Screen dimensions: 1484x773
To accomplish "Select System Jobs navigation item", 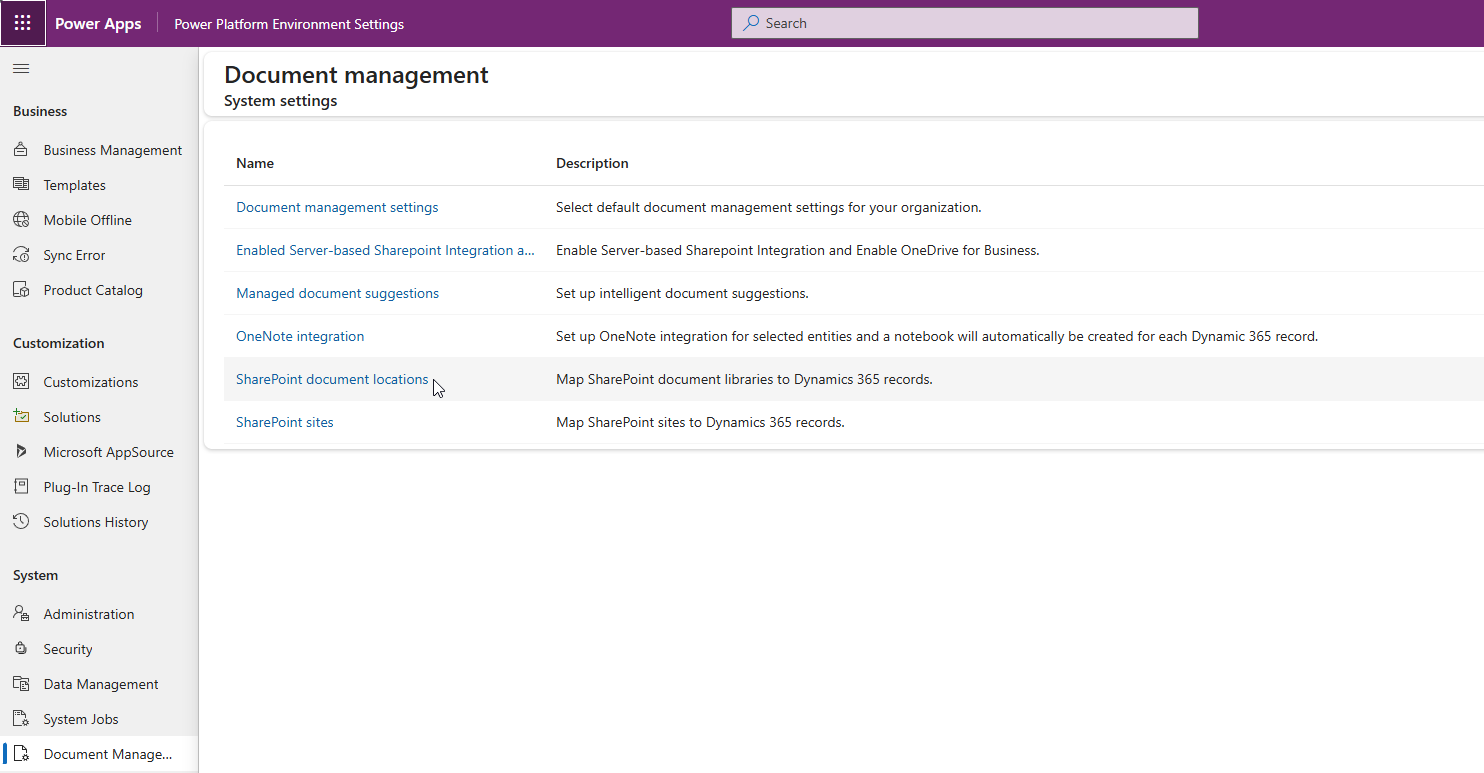I will click(x=99, y=719).
